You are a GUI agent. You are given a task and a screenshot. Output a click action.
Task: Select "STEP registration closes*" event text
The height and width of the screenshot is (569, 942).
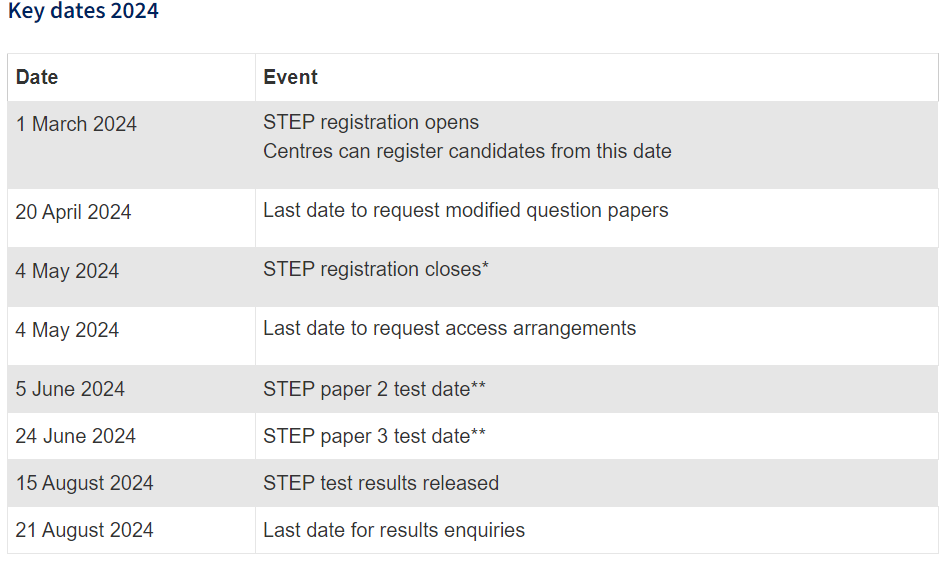tap(376, 269)
